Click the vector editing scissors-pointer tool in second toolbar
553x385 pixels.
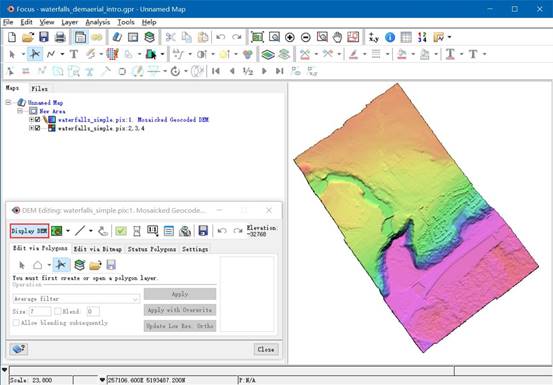[35, 54]
